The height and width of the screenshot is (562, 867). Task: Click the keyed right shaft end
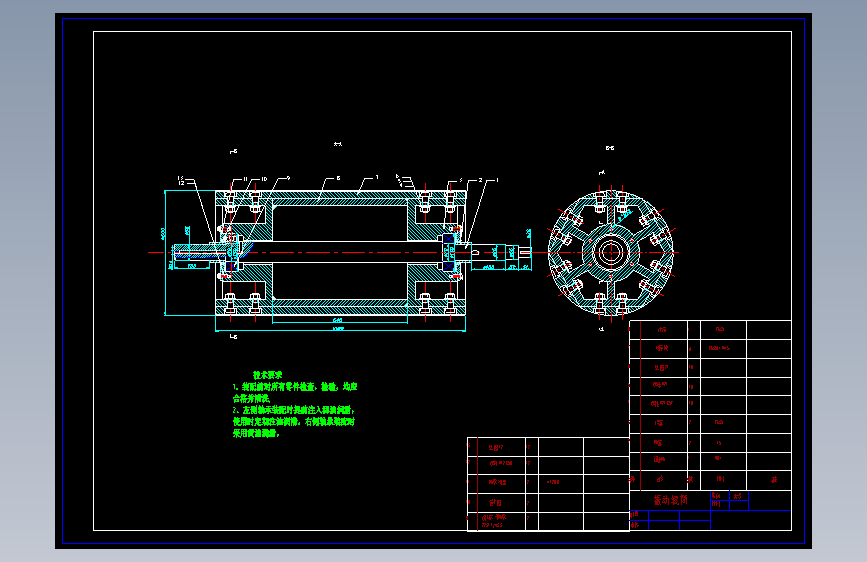[x=525, y=252]
